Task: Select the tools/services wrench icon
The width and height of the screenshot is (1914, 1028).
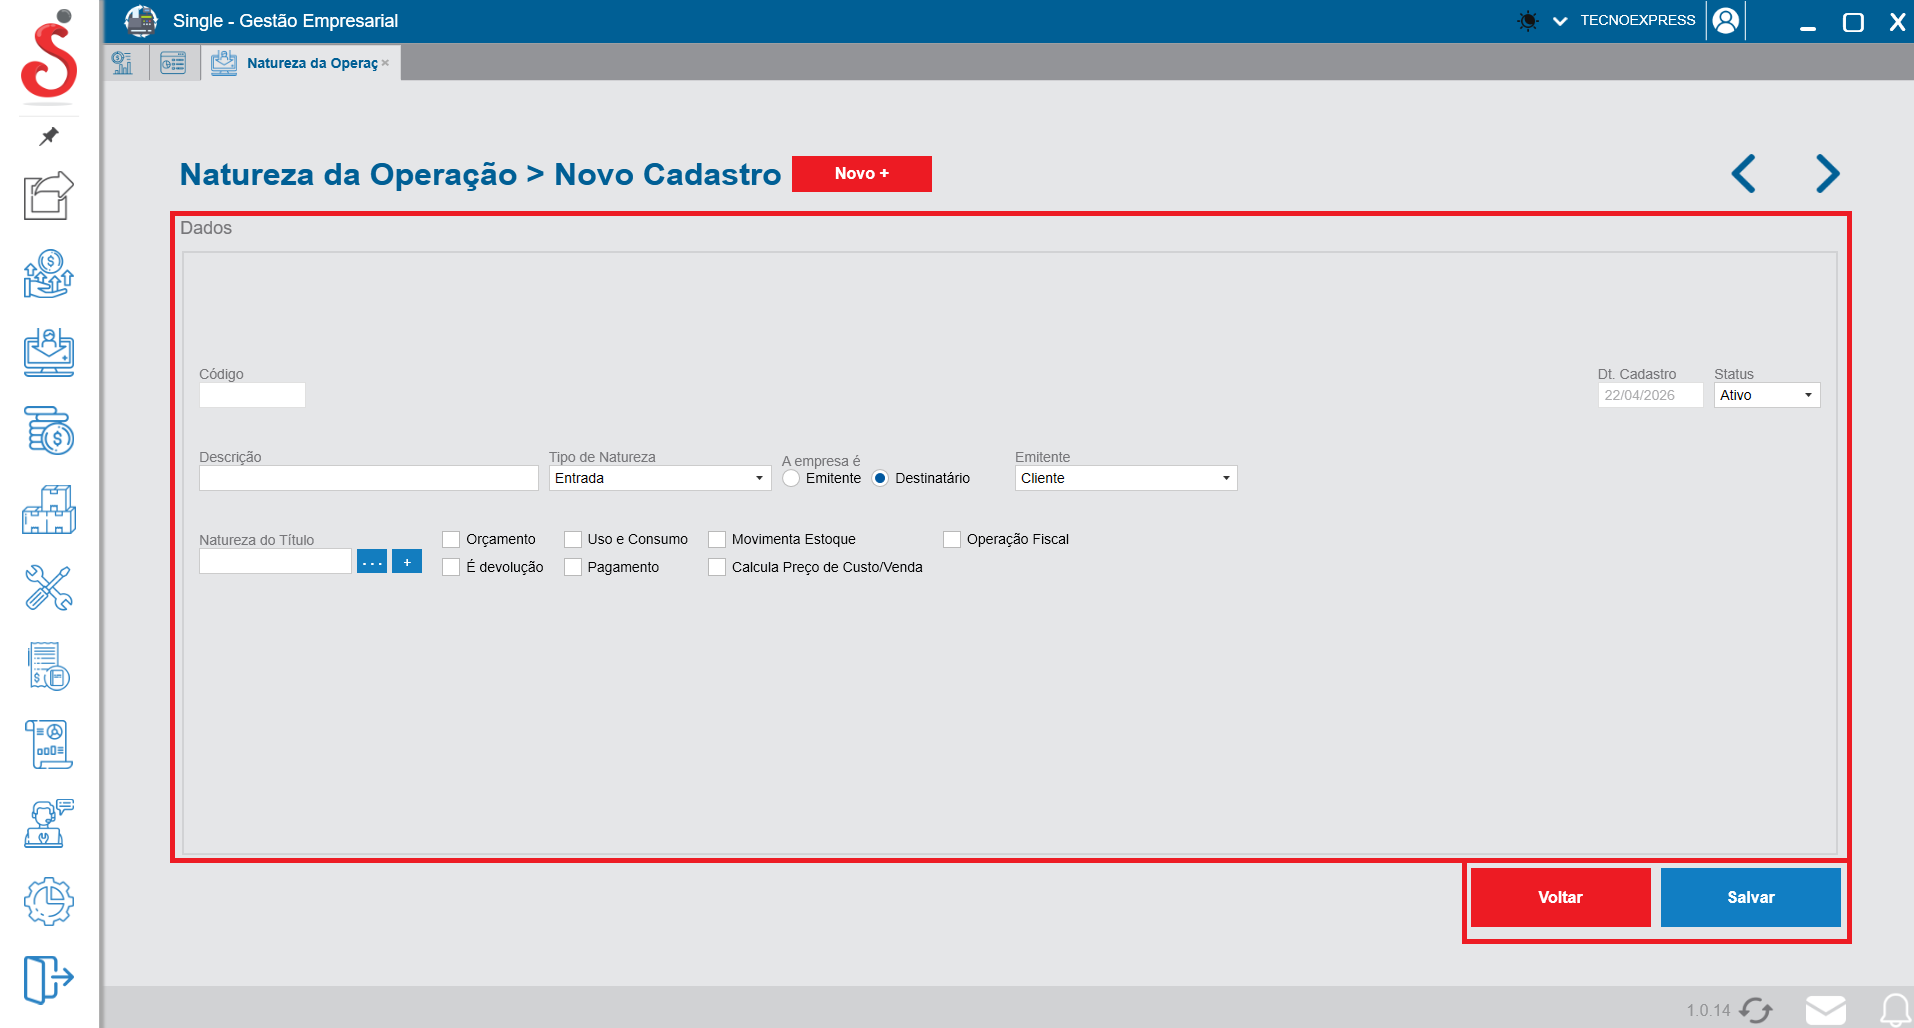Action: (x=47, y=589)
